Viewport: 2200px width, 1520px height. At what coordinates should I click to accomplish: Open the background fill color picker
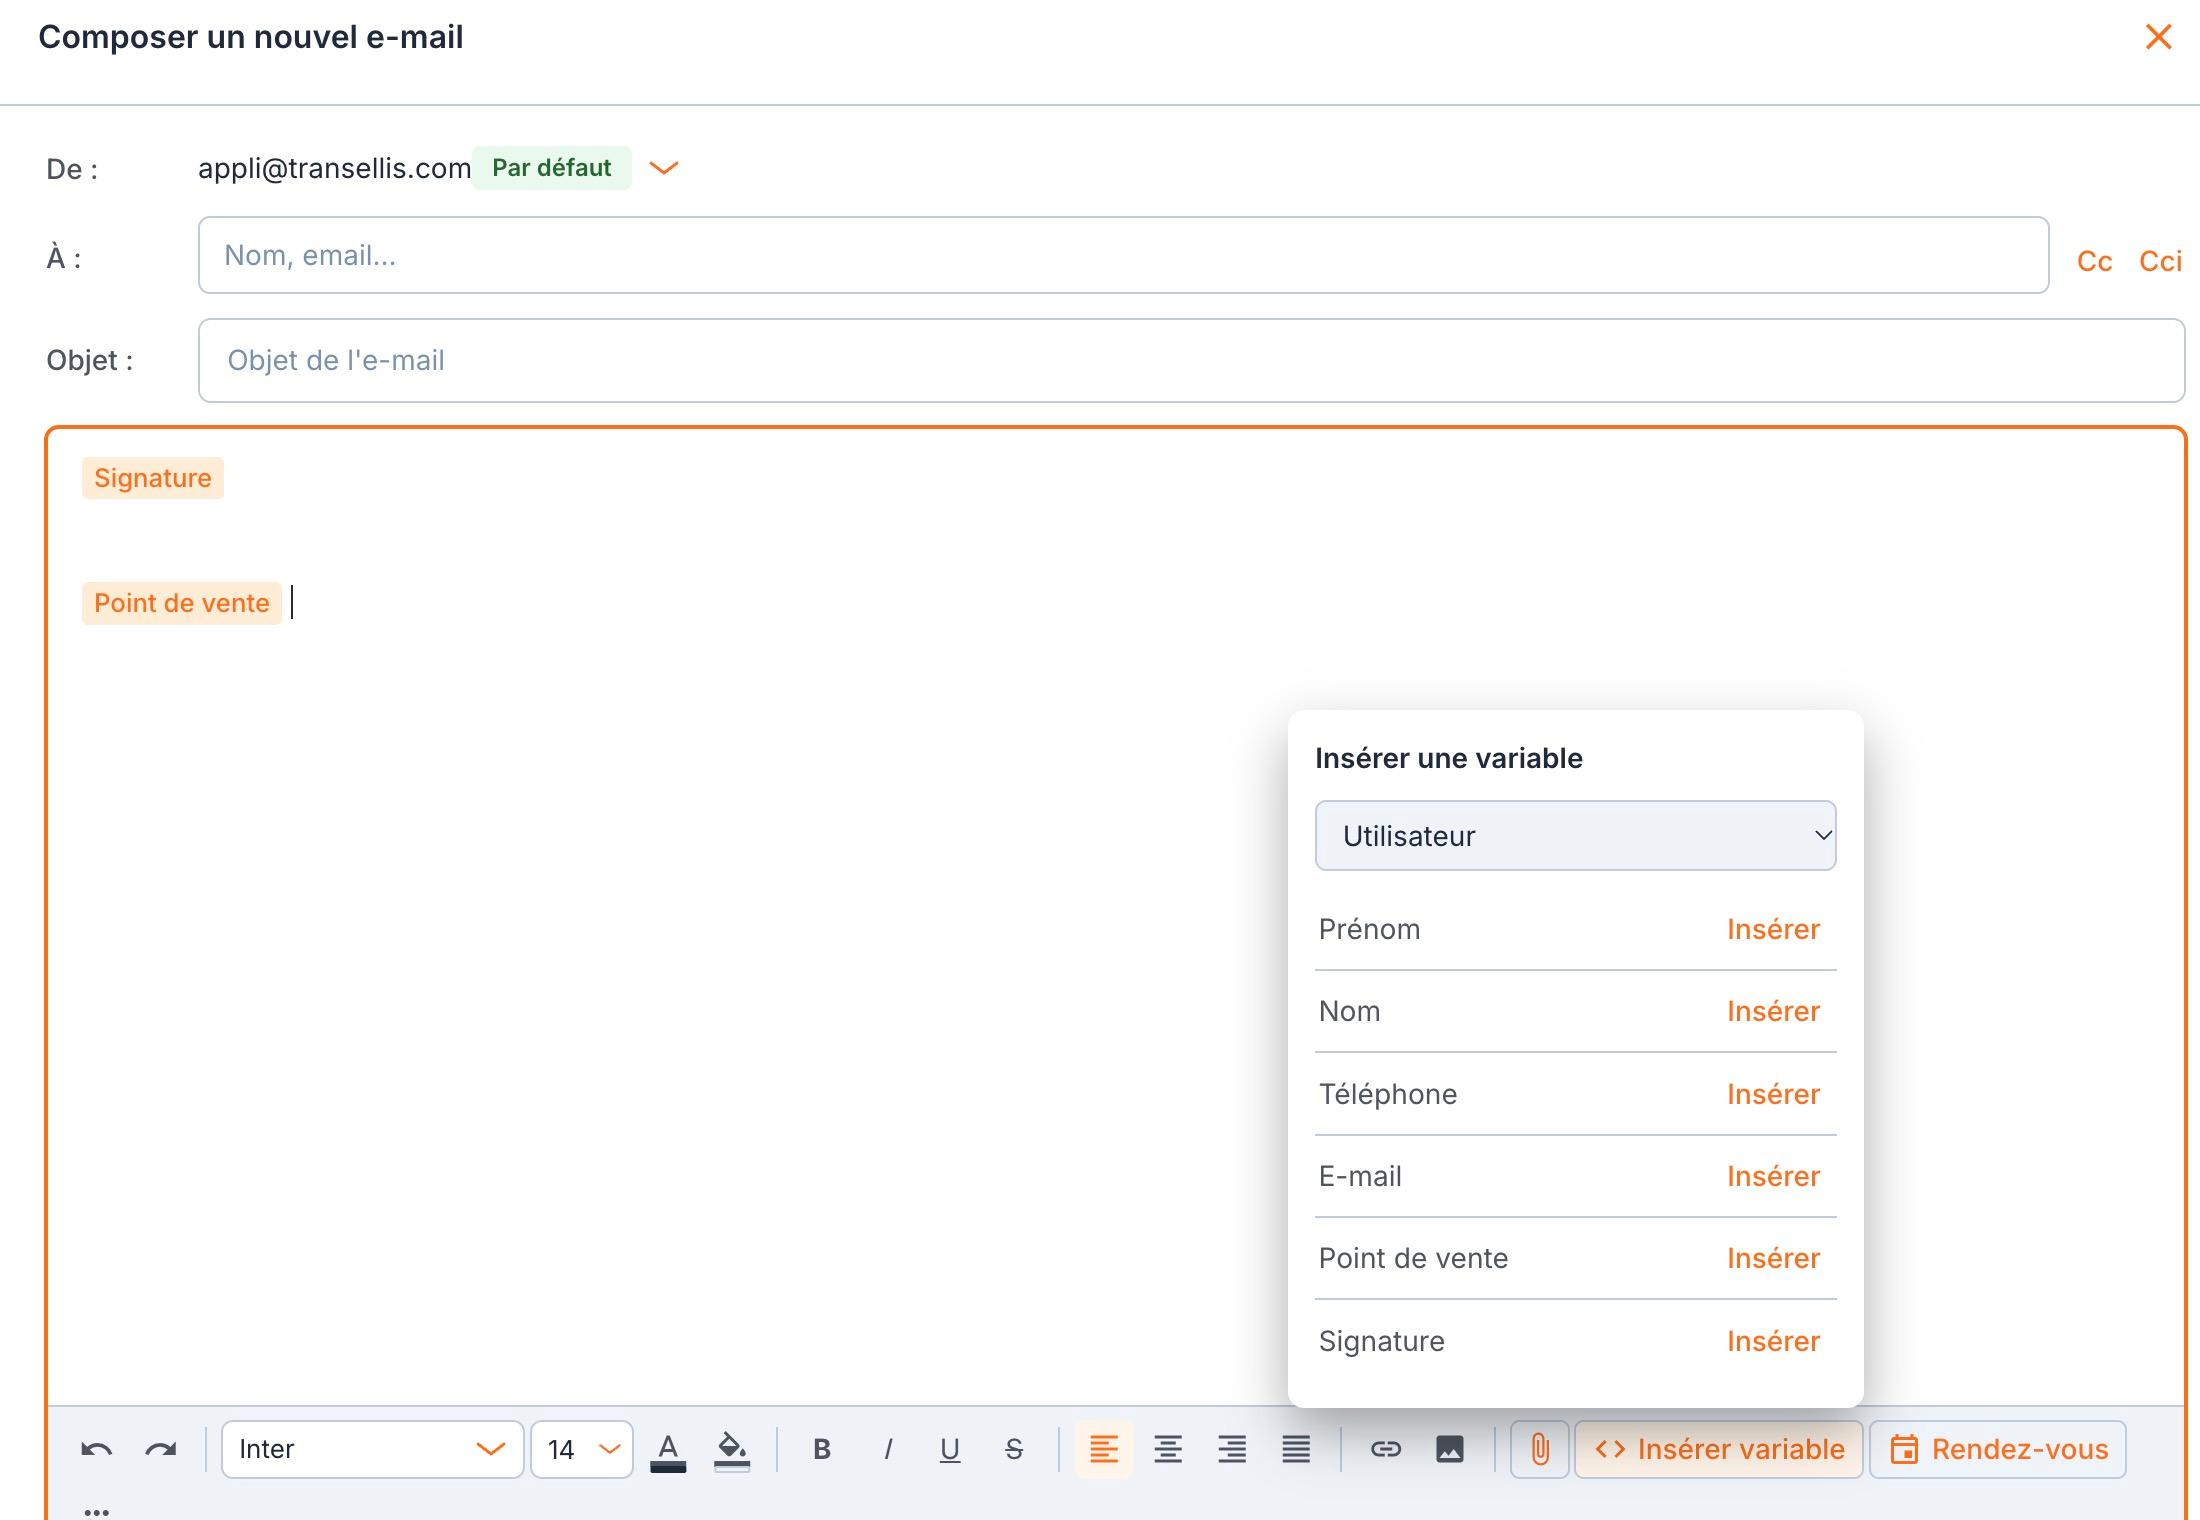point(732,1450)
